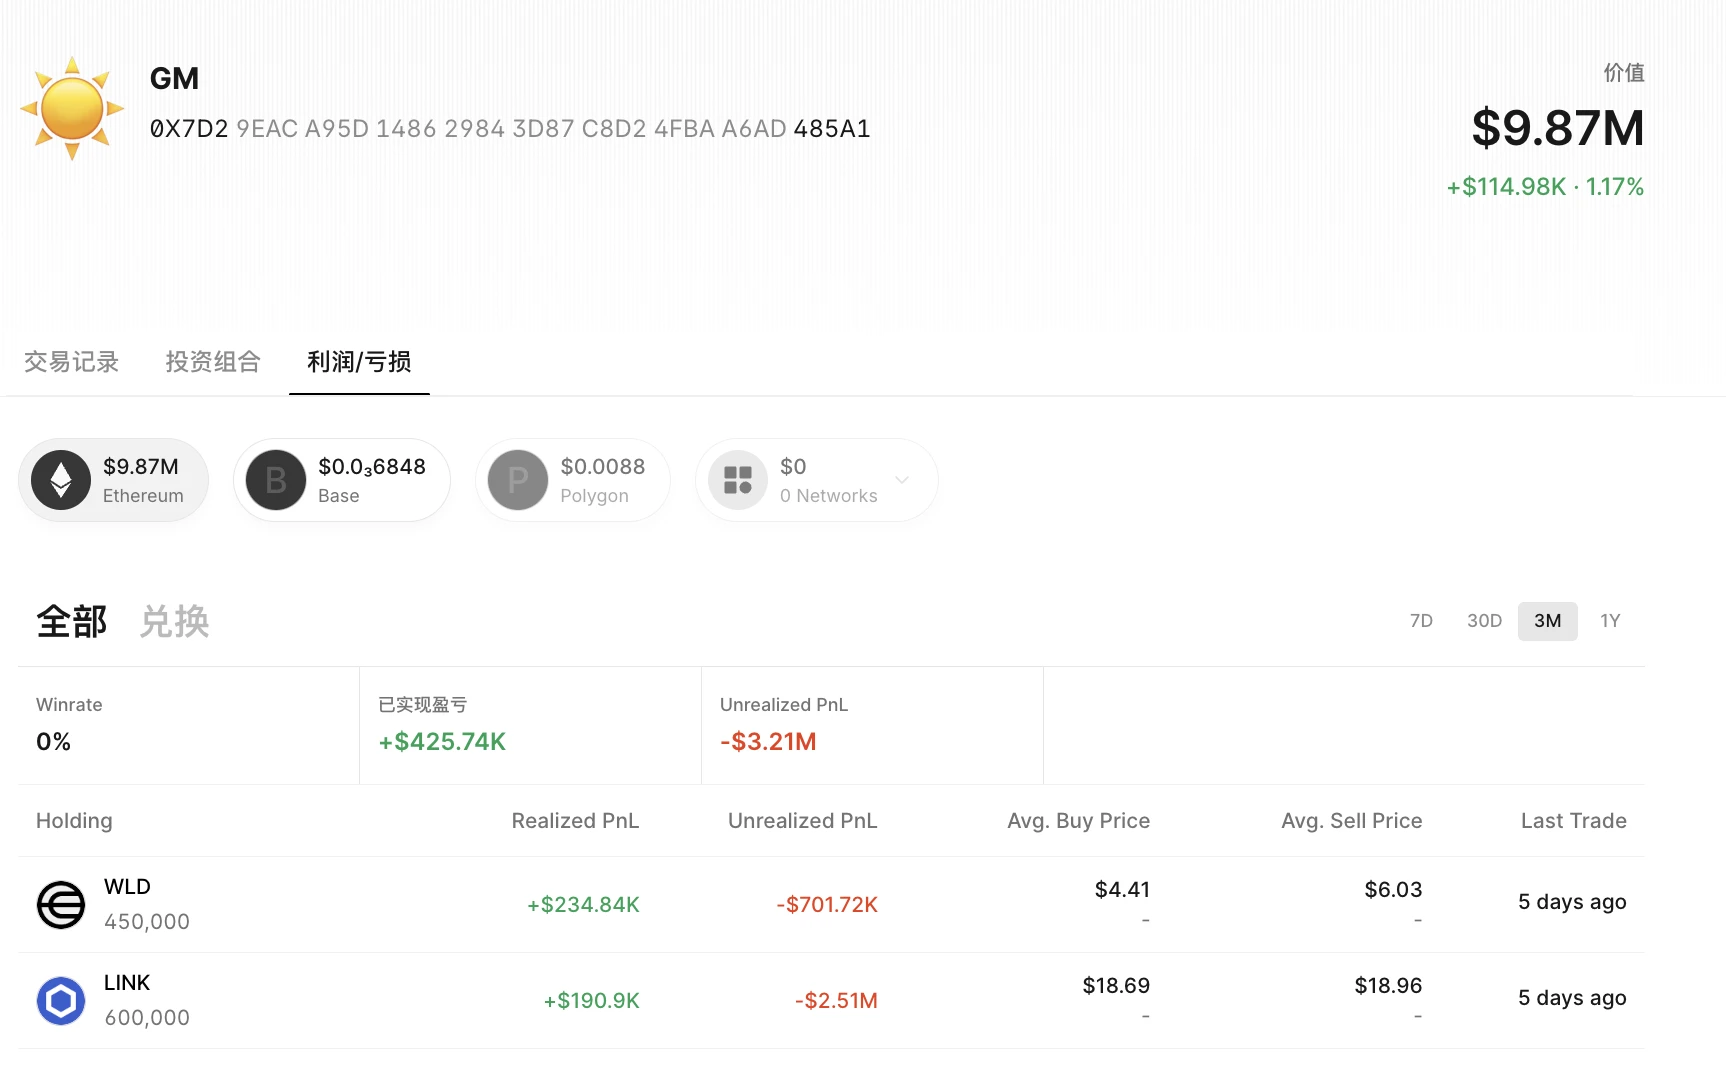Switch to 30D time range
Viewport: 1726px width, 1072px height.
point(1484,621)
